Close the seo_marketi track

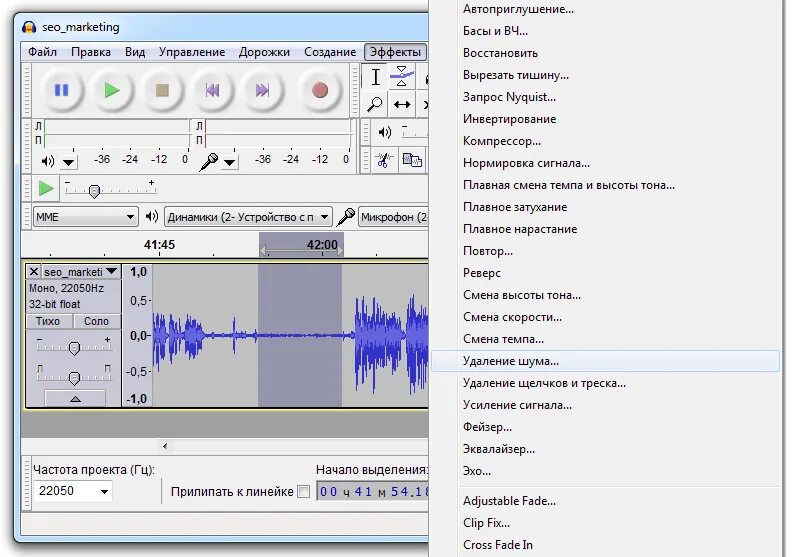(34, 272)
